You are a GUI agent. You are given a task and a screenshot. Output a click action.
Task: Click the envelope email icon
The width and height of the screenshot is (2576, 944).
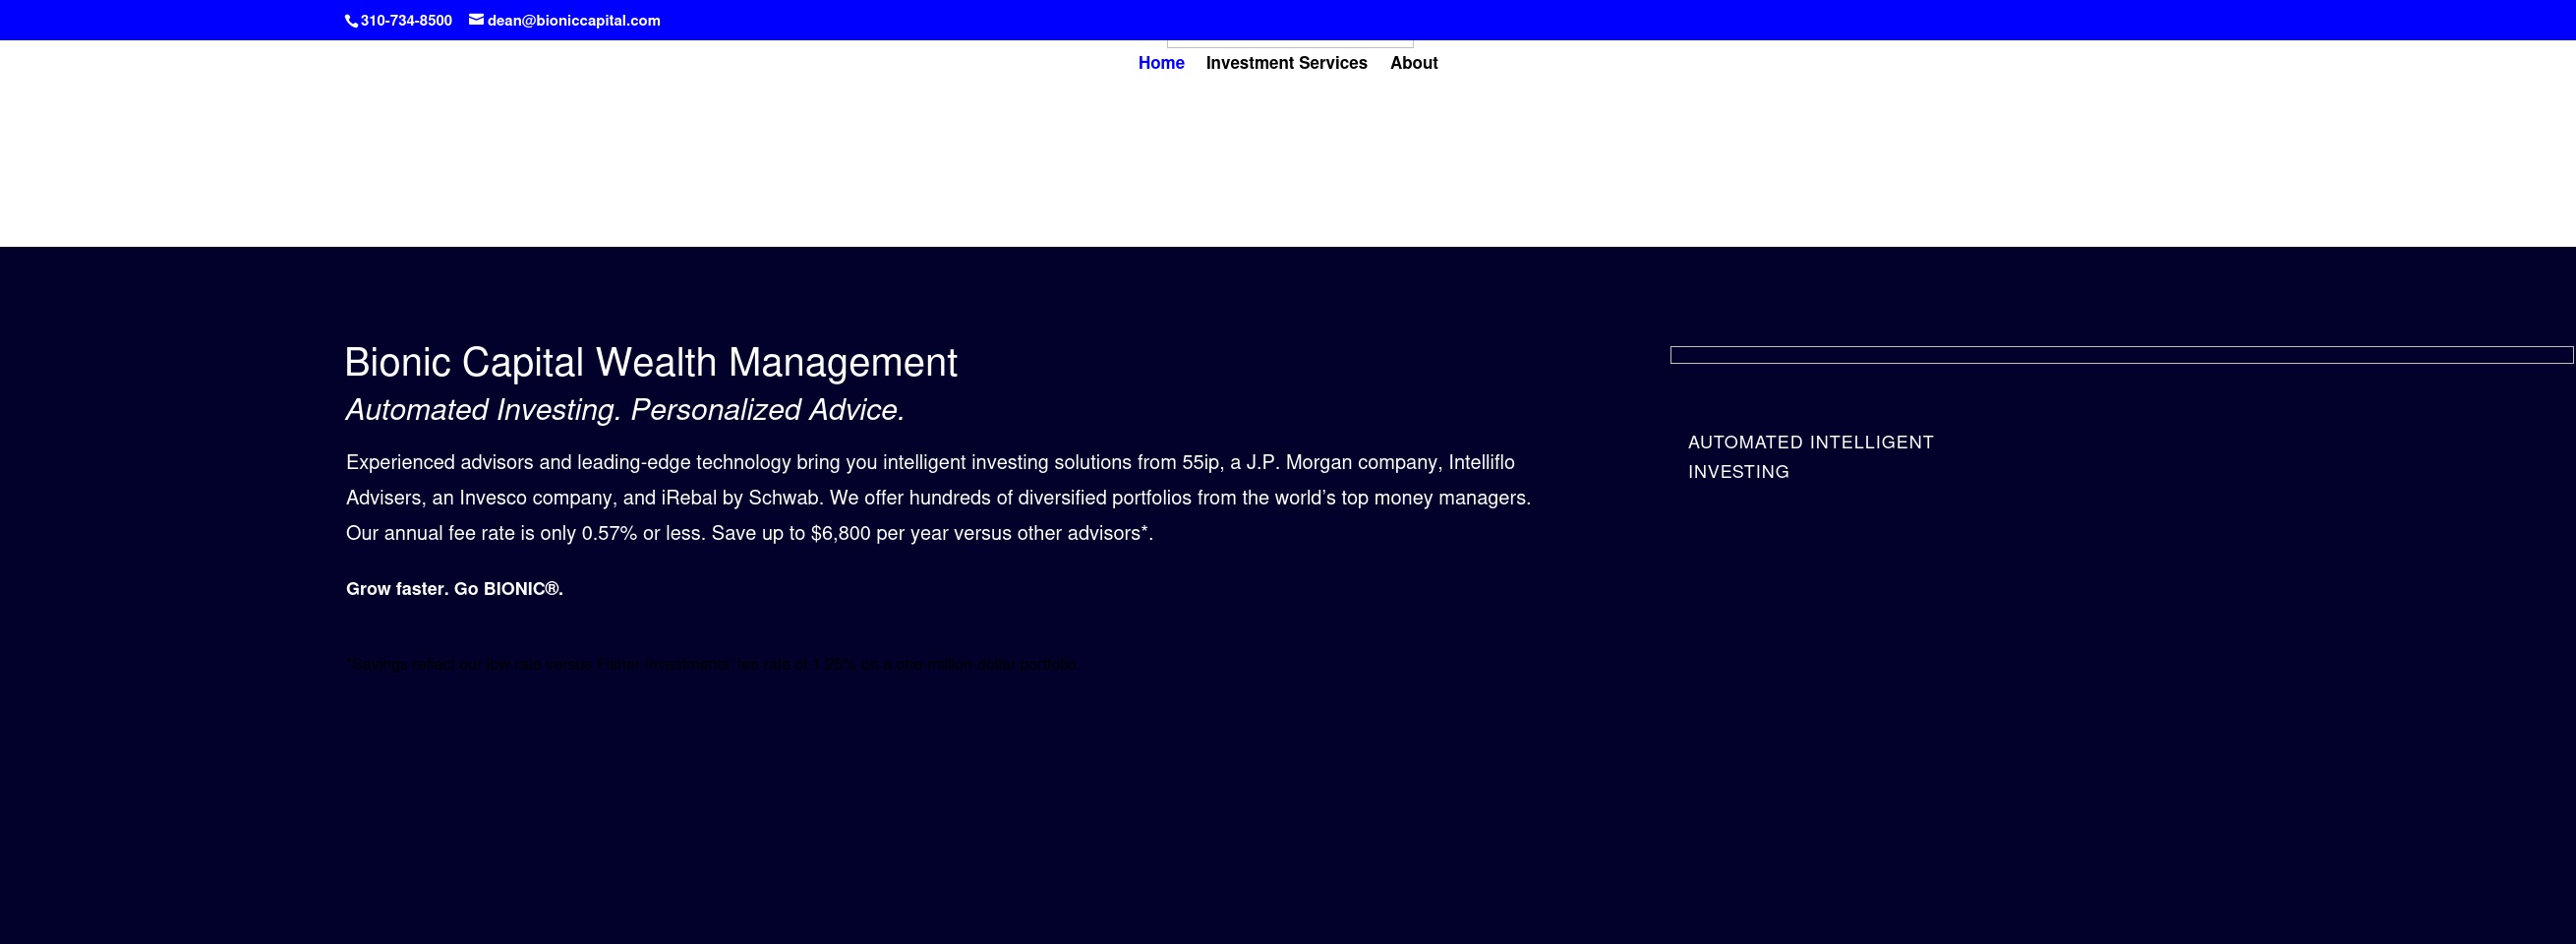tap(476, 19)
